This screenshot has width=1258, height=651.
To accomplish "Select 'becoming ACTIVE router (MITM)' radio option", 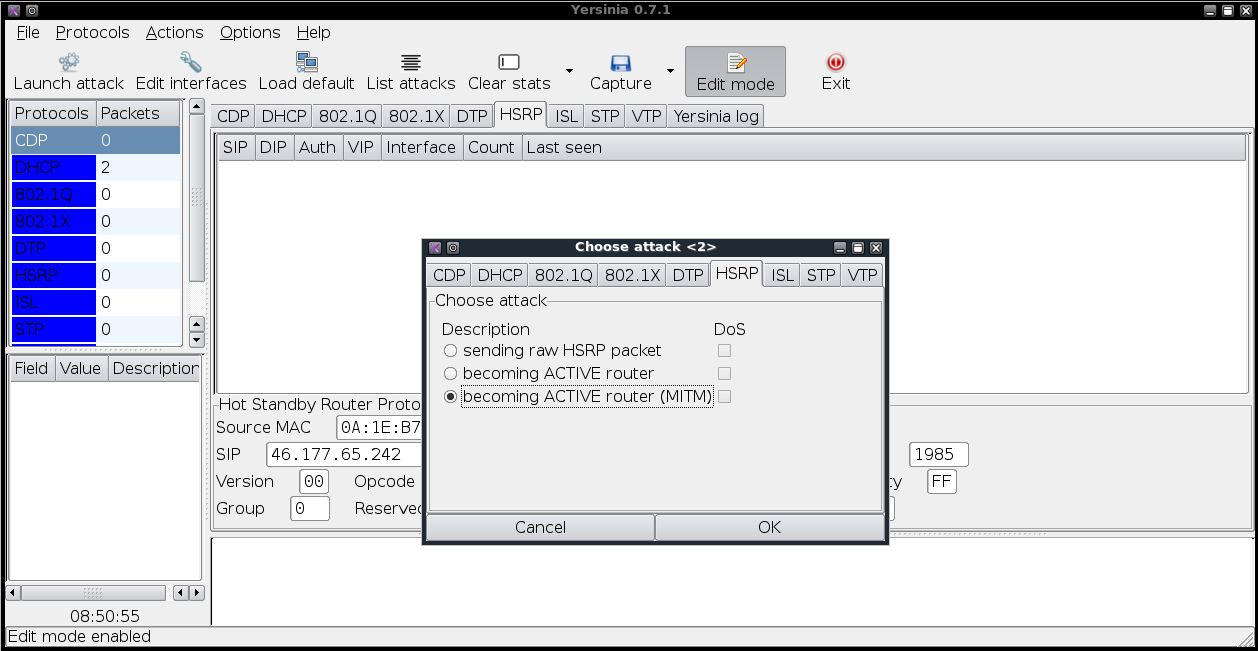I will [451, 397].
